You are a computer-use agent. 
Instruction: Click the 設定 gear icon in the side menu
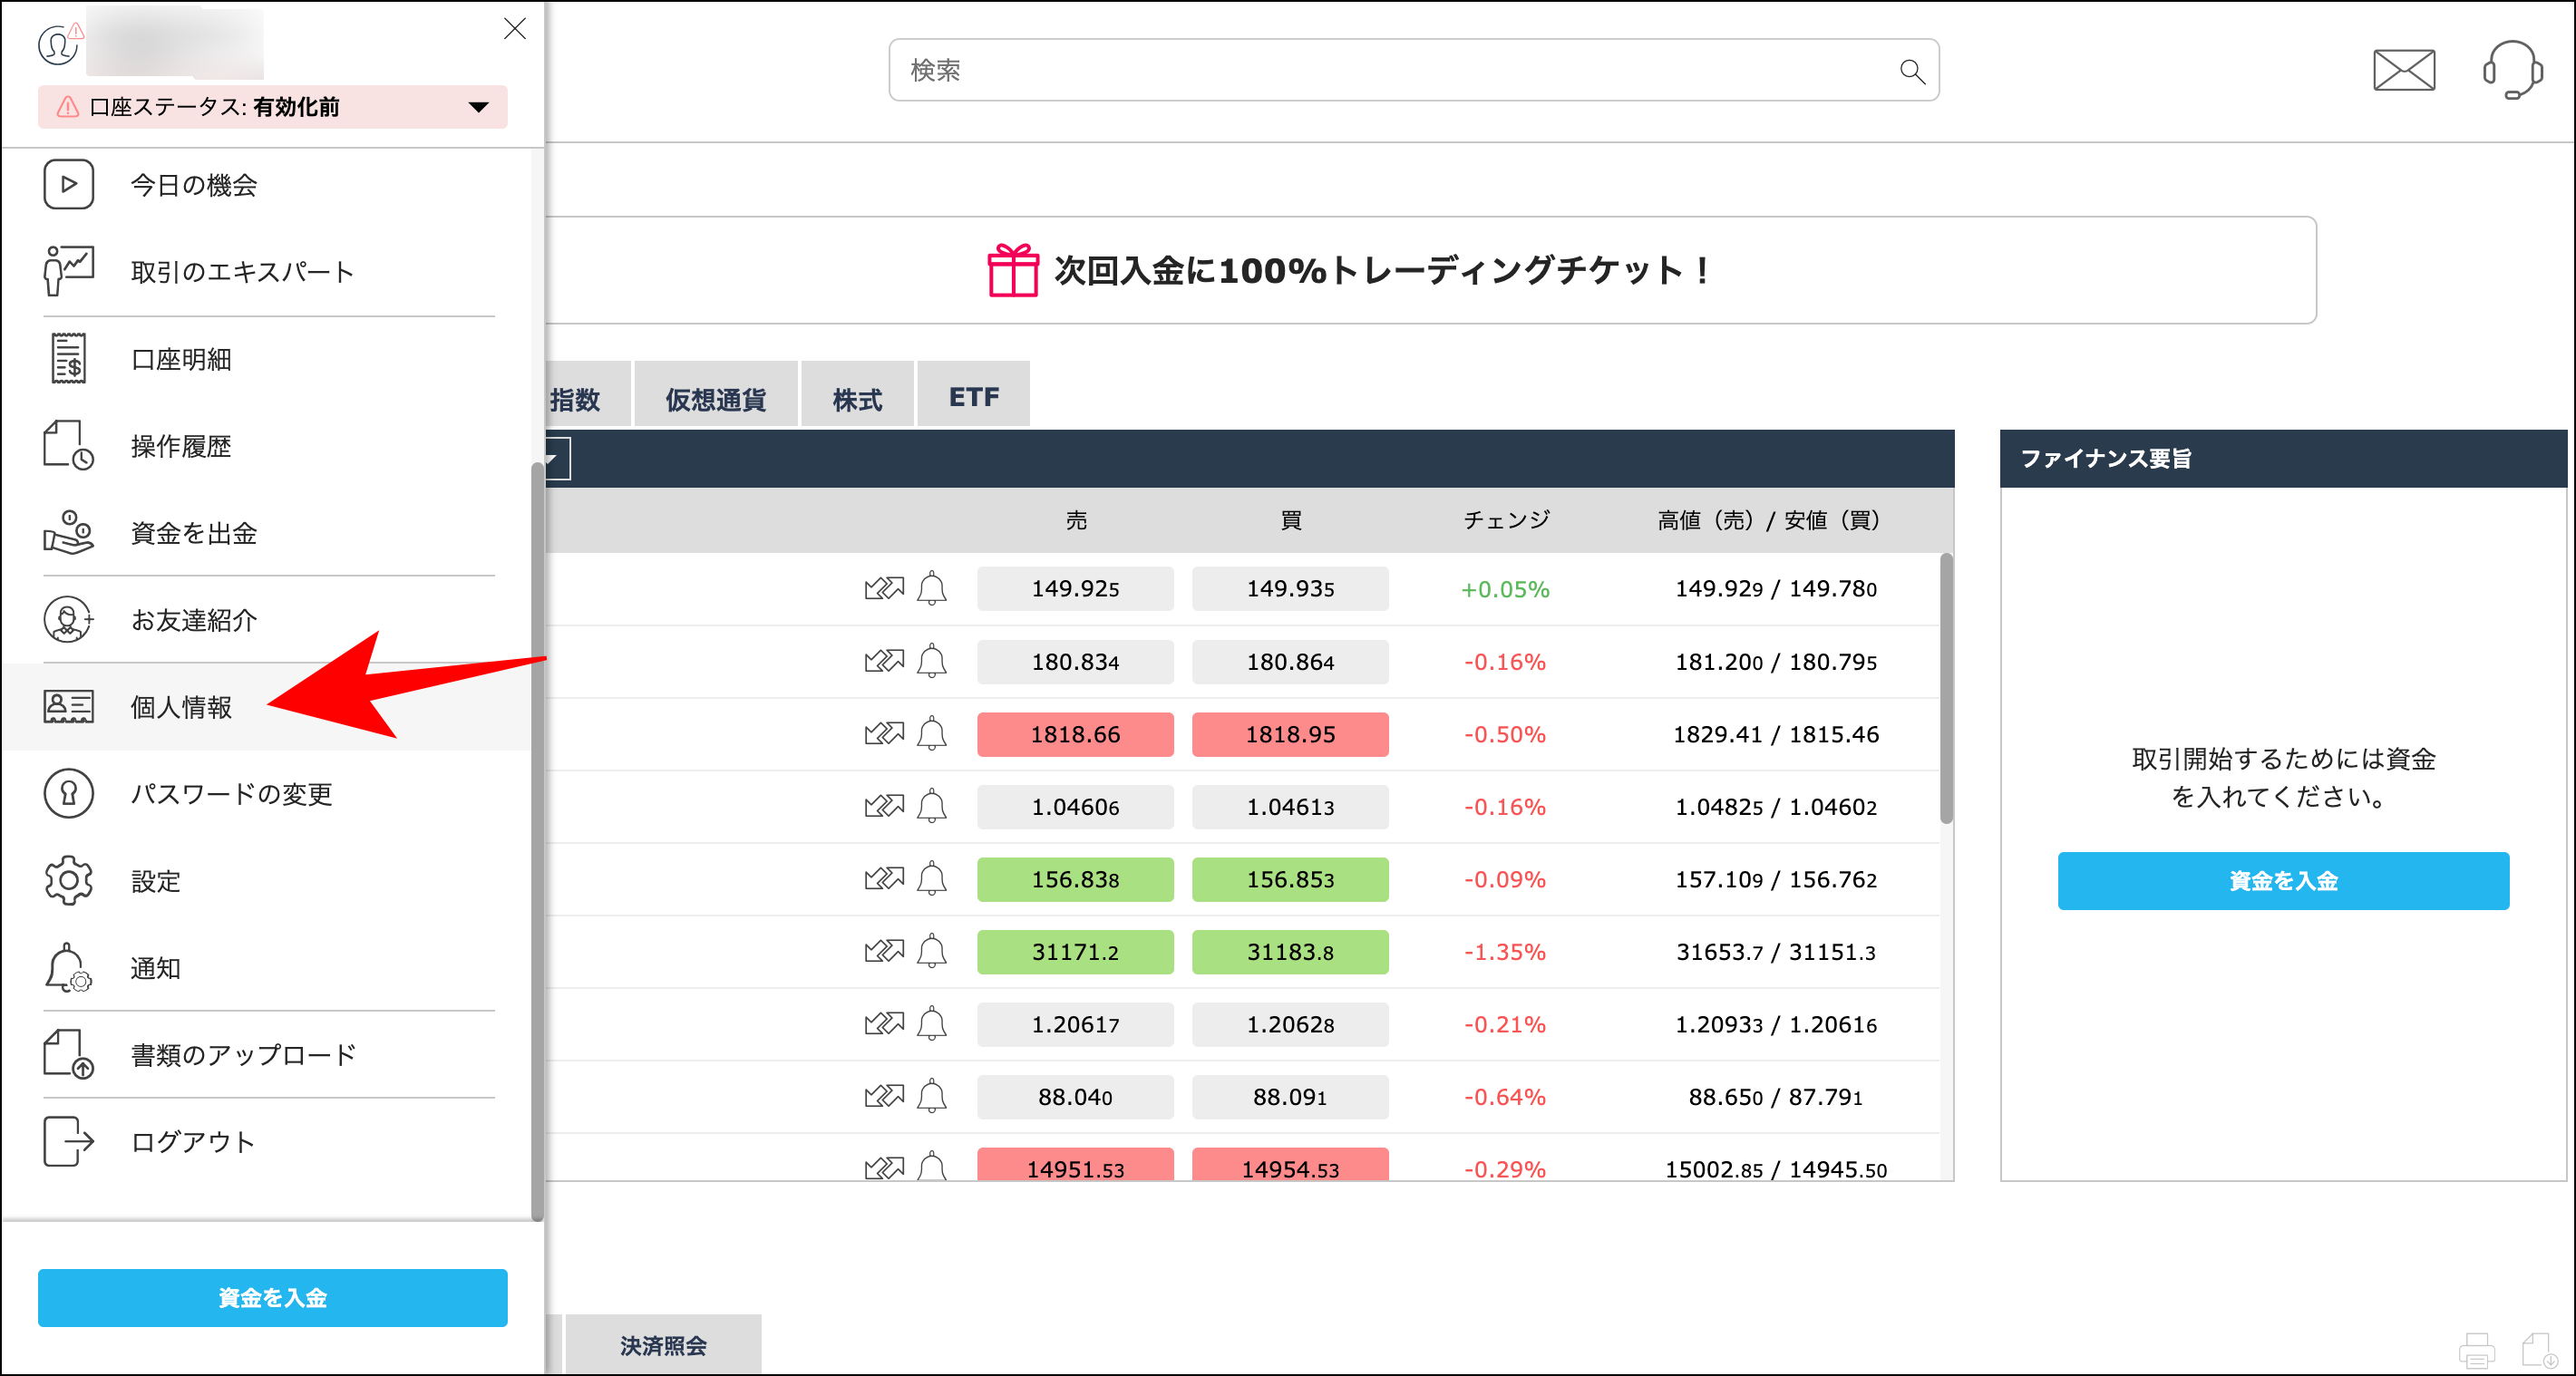pyautogui.click(x=68, y=881)
